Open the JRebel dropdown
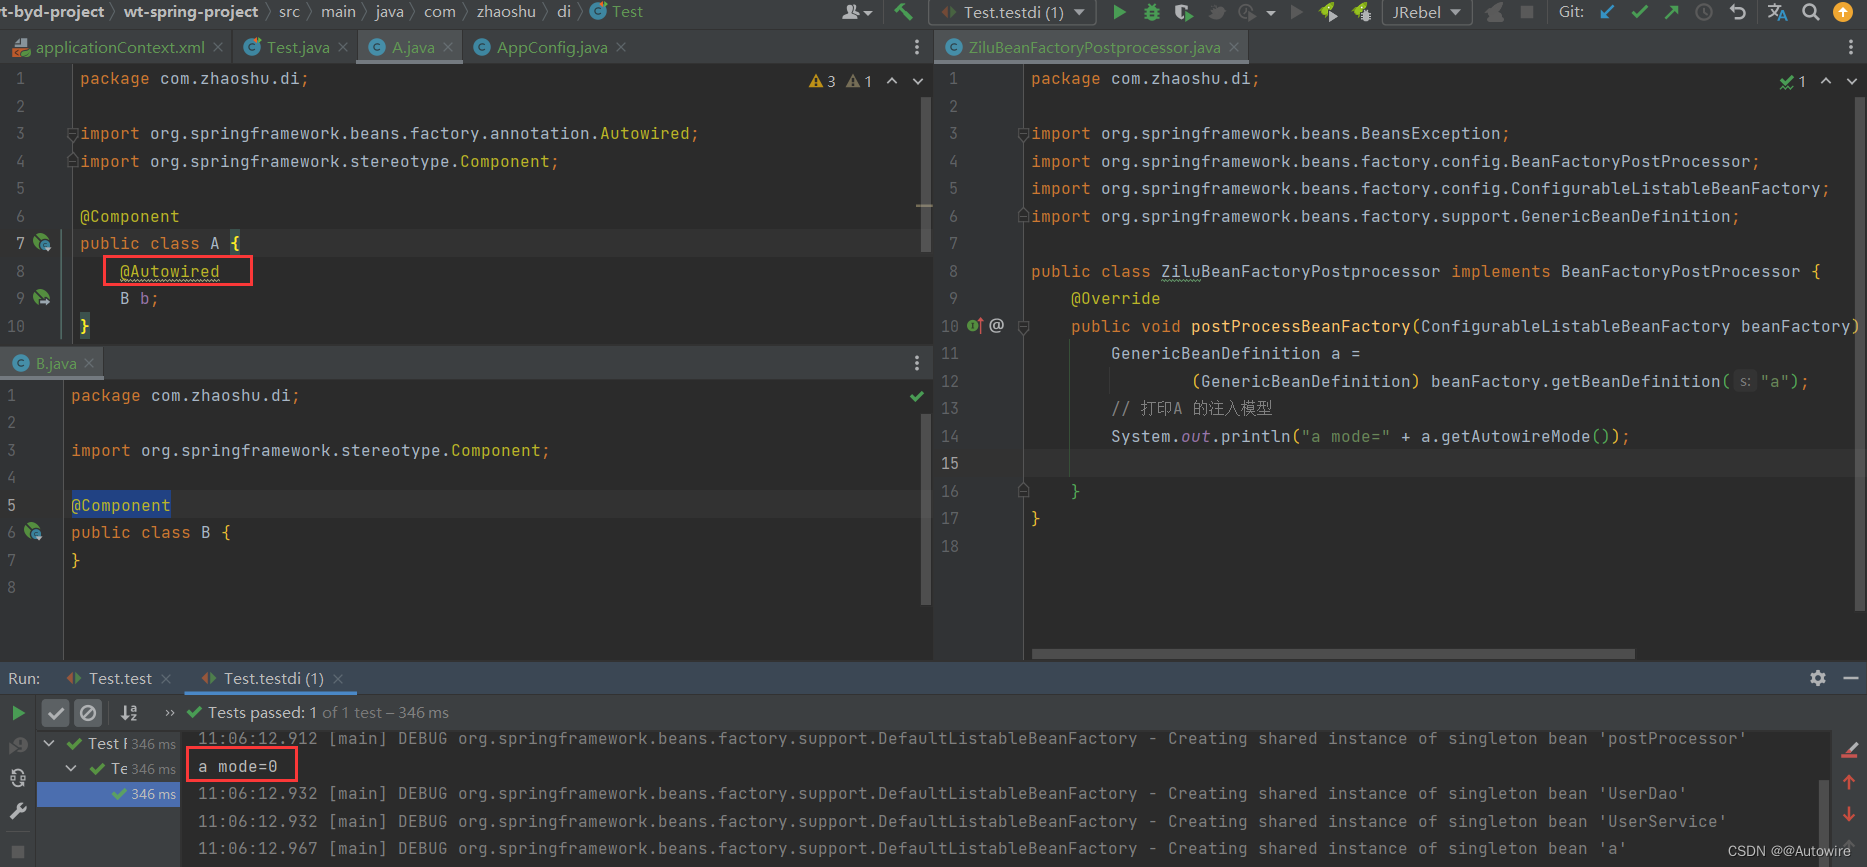Image resolution: width=1867 pixels, height=867 pixels. point(1426,12)
